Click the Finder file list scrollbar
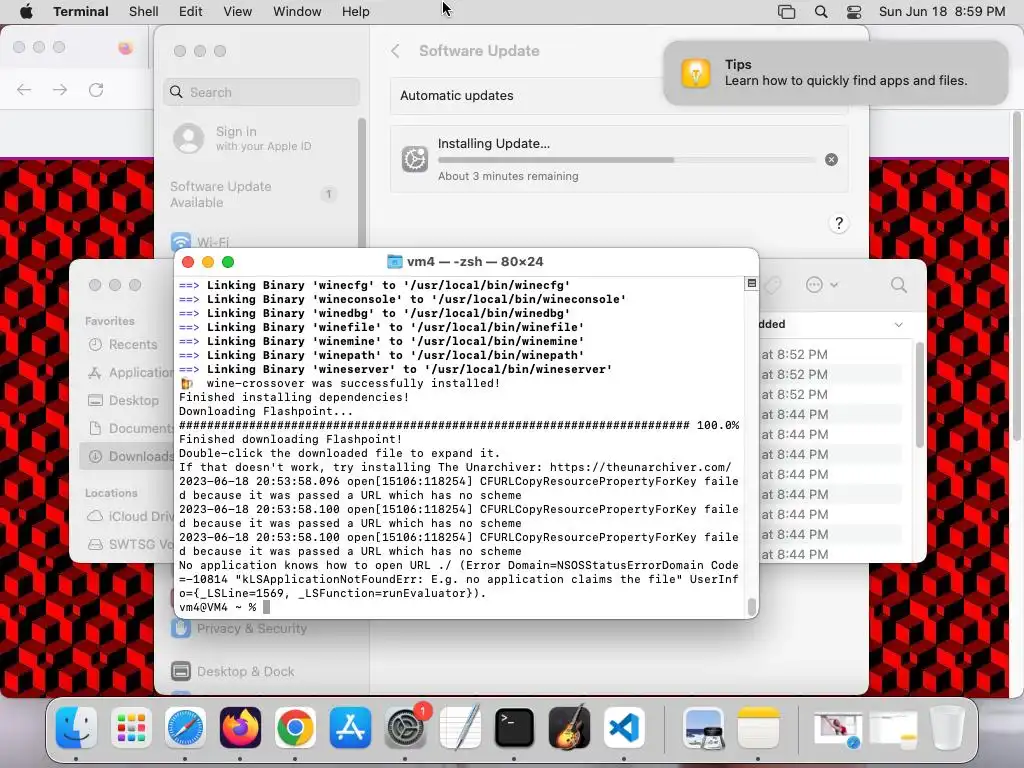This screenshot has height=768, width=1024. pos(920,395)
